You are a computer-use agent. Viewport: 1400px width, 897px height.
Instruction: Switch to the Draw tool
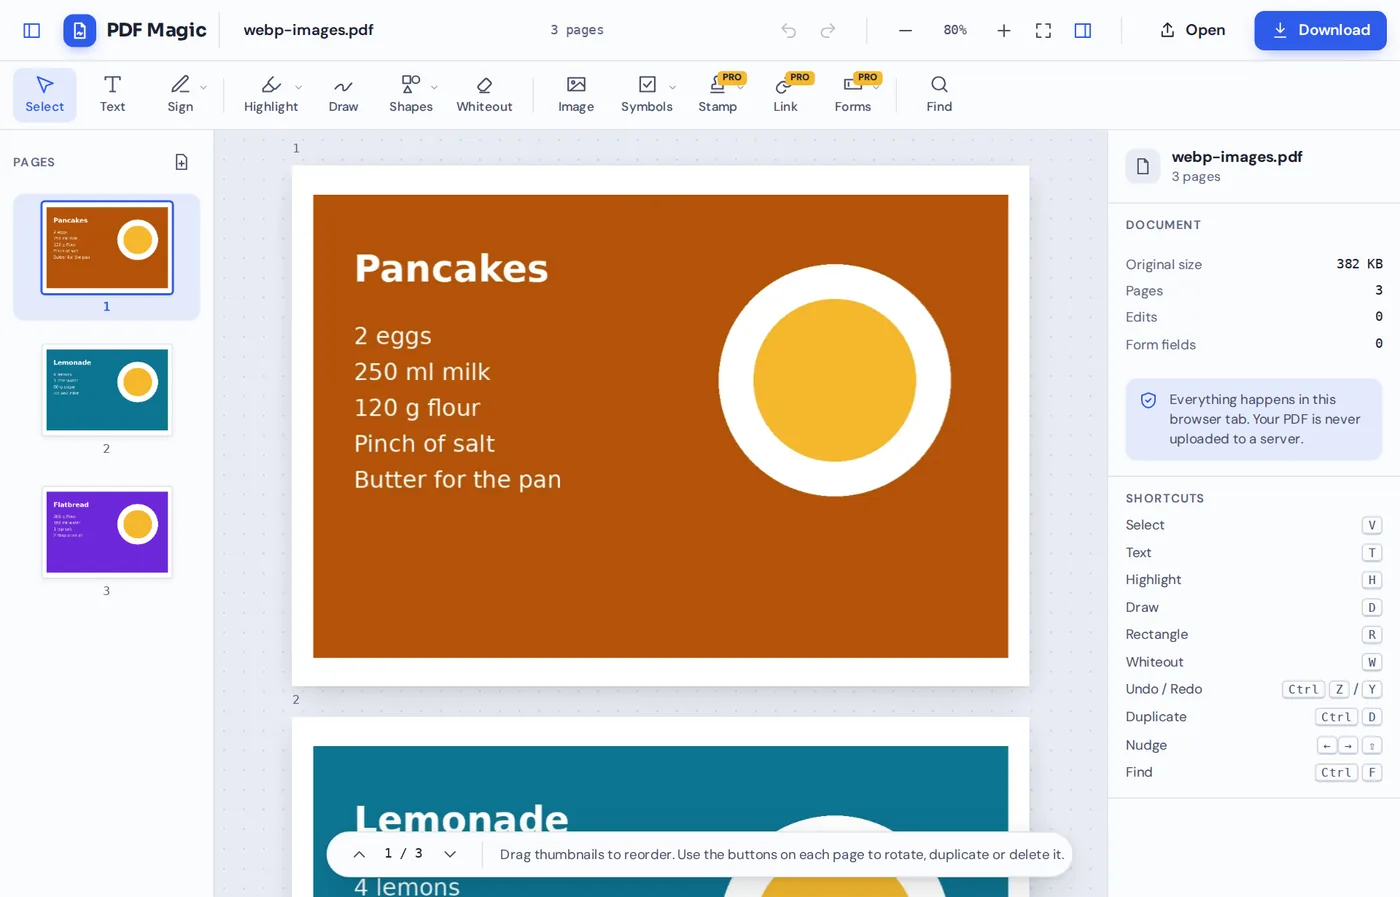click(x=343, y=95)
